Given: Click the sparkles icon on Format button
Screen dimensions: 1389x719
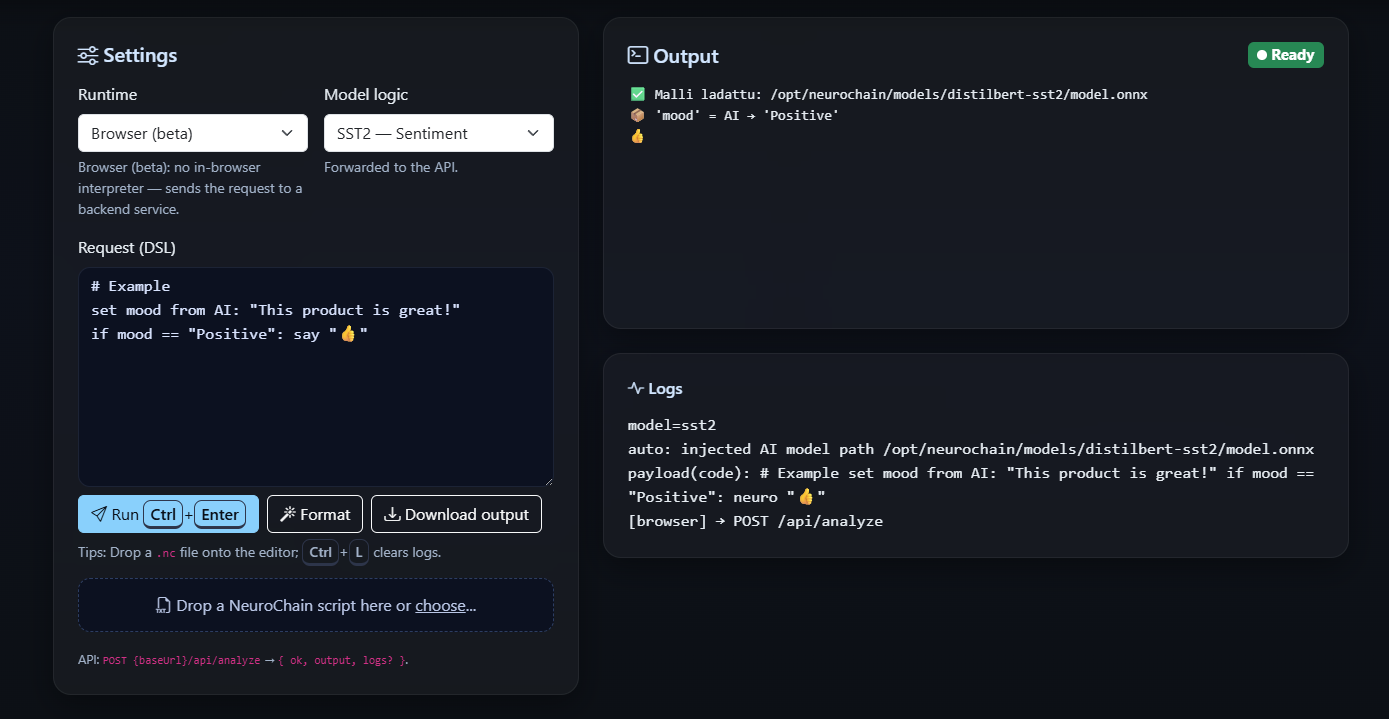Looking at the screenshot, I should point(287,513).
